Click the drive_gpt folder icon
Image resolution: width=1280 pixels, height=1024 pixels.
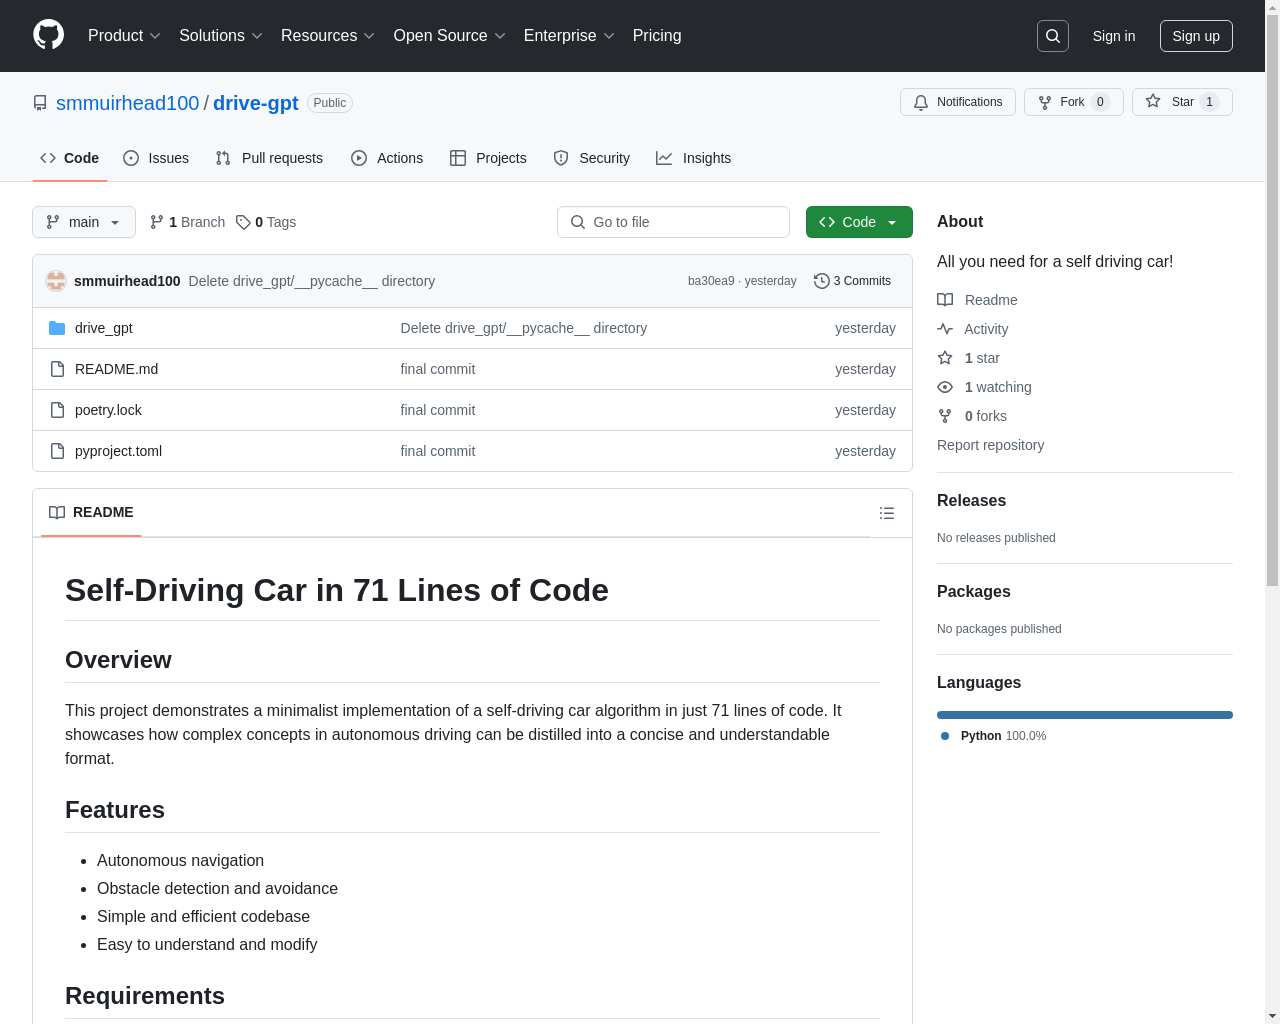pos(57,328)
